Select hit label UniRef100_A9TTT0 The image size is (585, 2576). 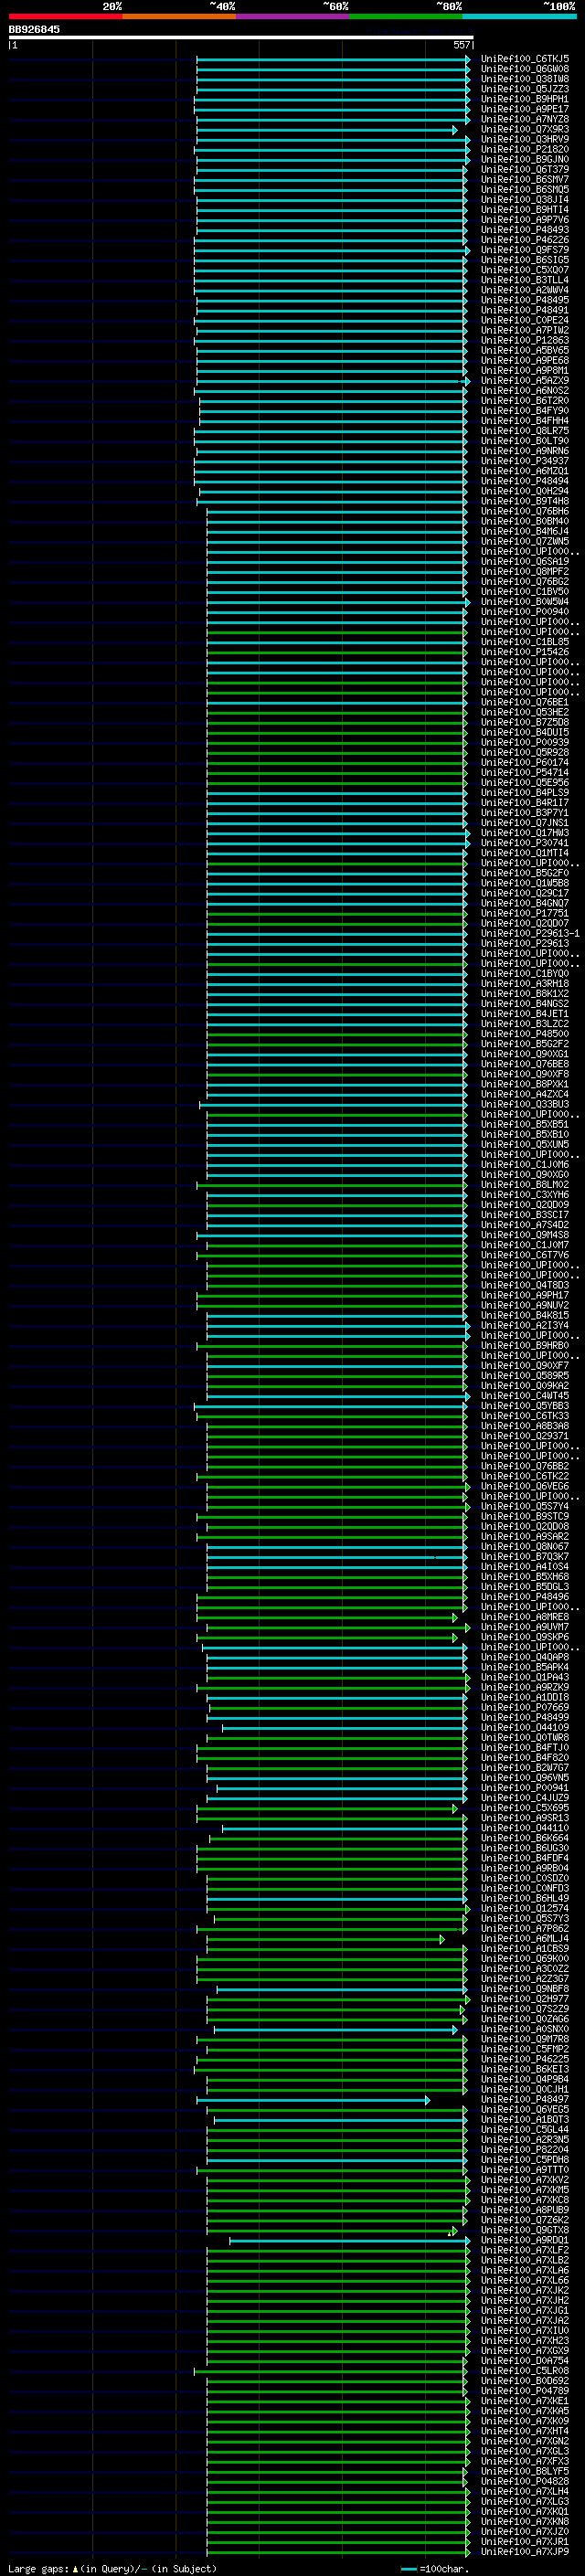coord(524,2169)
